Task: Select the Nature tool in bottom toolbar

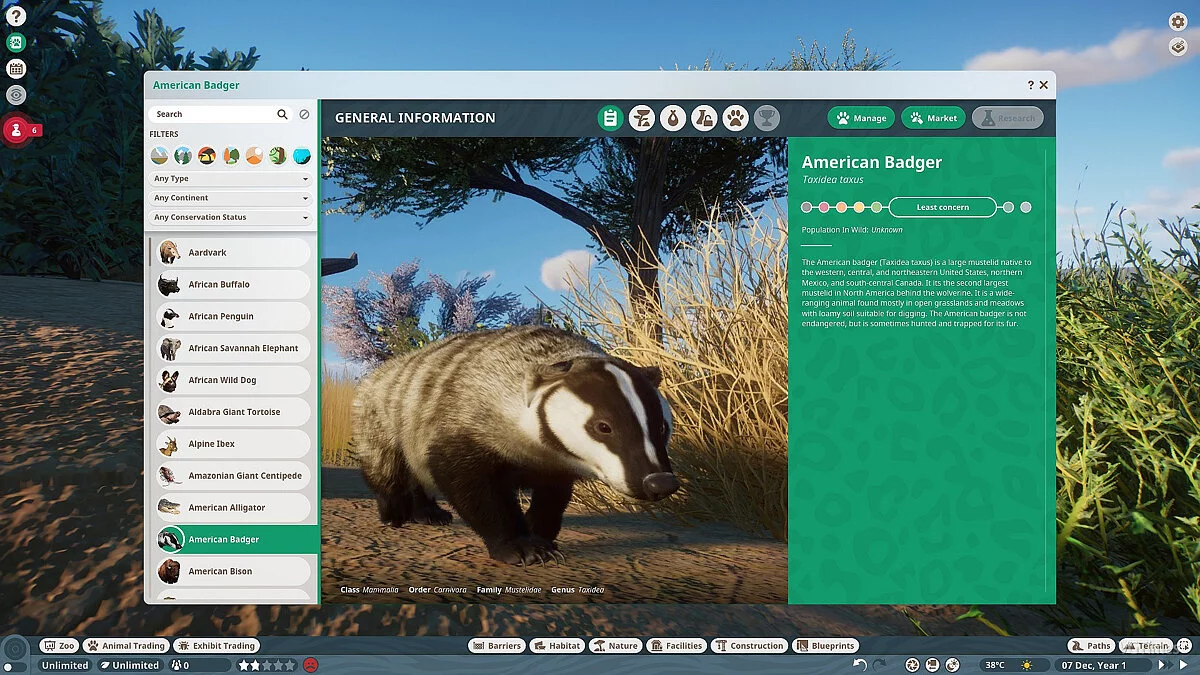Action: tap(615, 646)
